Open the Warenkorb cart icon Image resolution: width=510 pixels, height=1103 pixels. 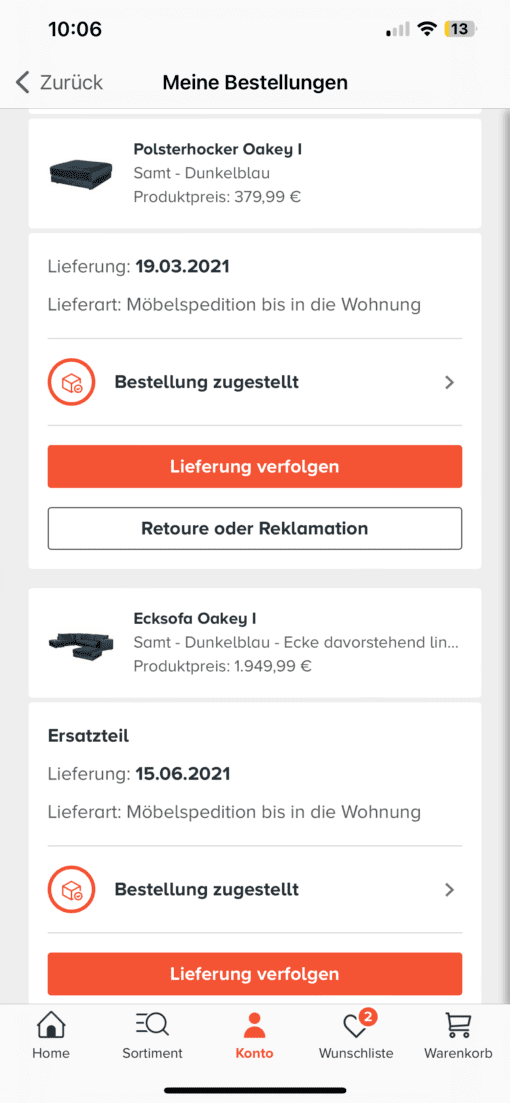458,1025
